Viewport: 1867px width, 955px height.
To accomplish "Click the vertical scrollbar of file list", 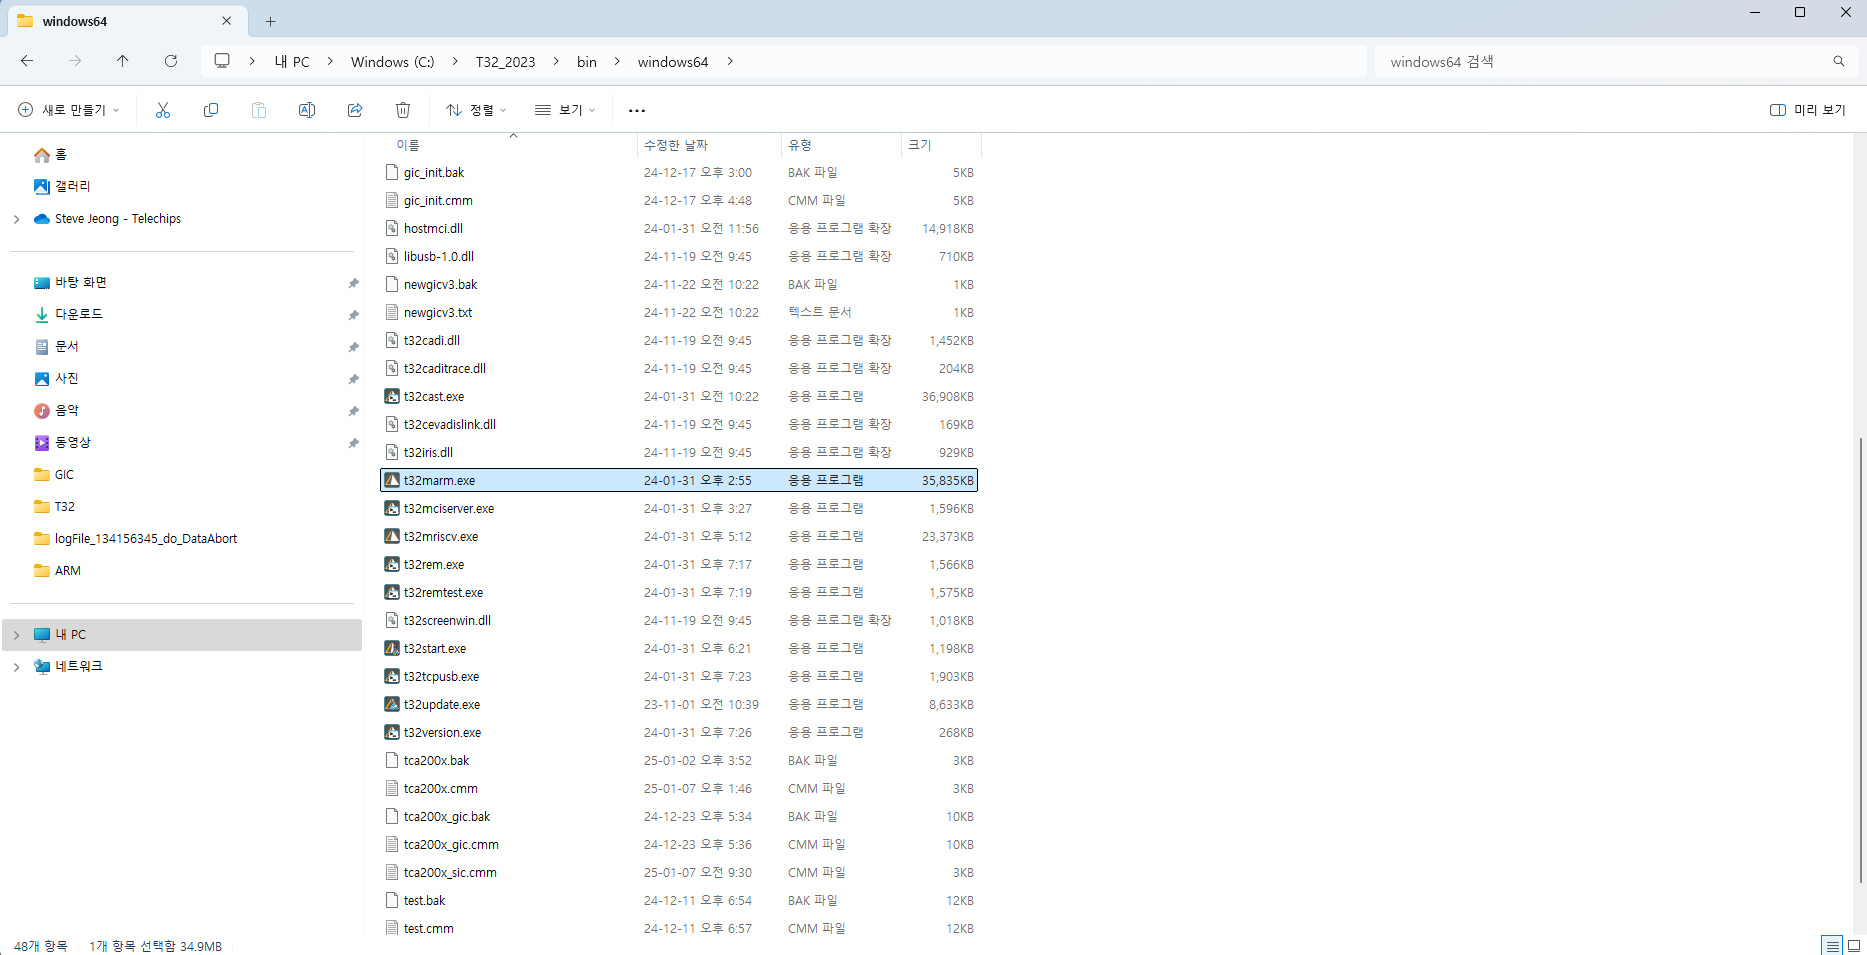I will click(x=1860, y=660).
